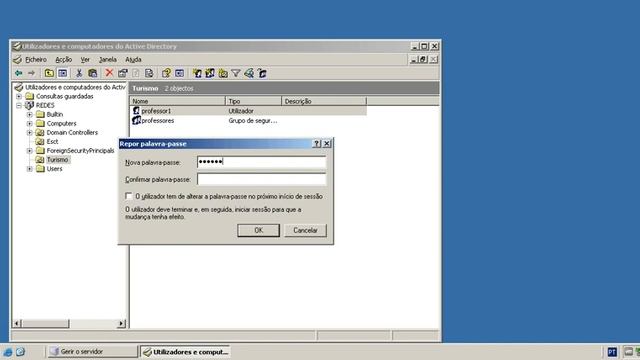Click the Forward arrow toolbar icon
Screen dimensions: 640x360
click(x=31, y=73)
